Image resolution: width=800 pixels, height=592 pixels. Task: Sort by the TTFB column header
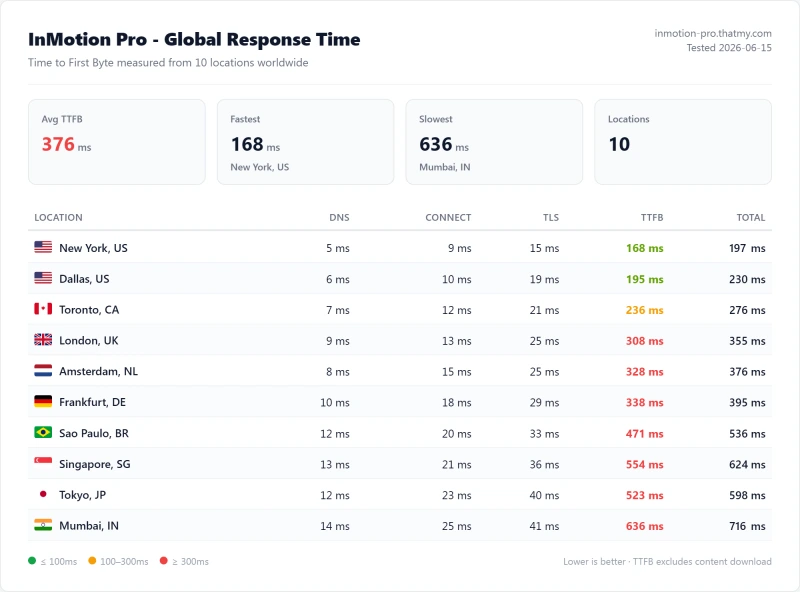652,217
